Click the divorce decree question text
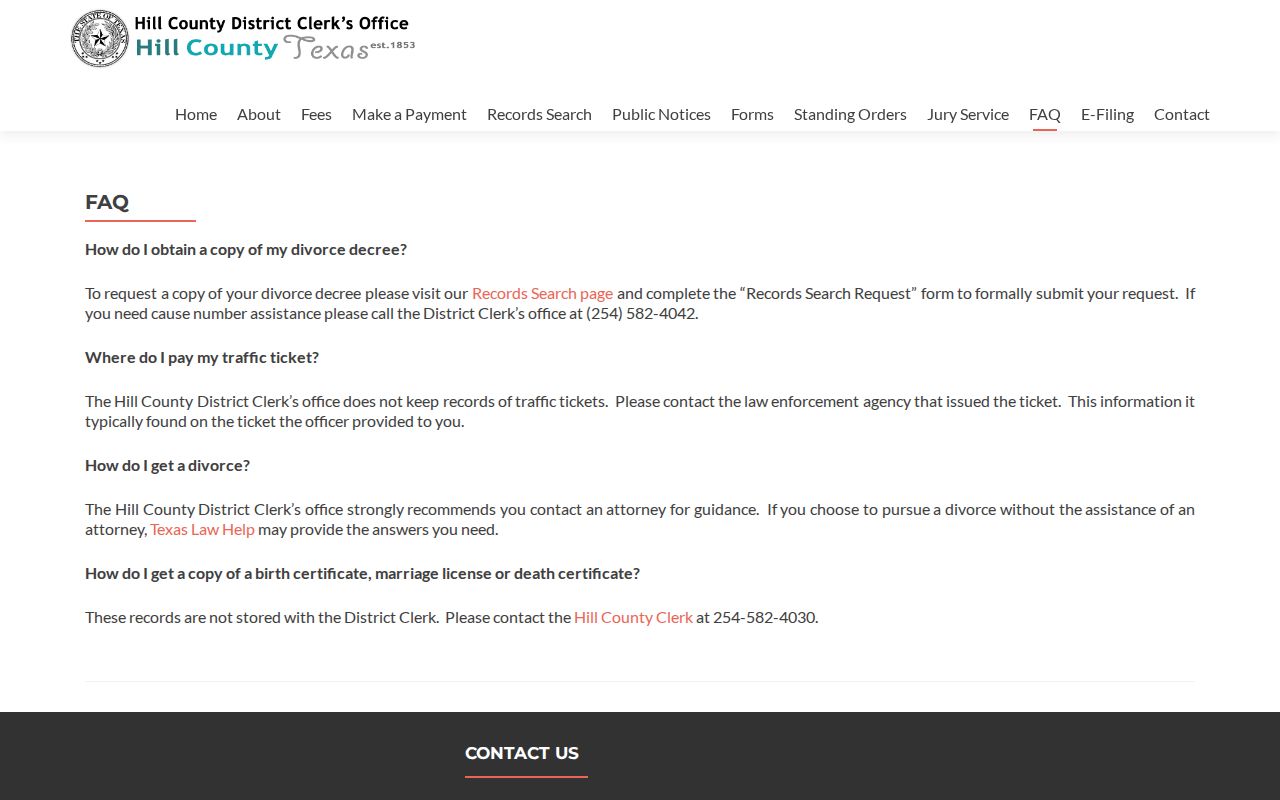 (x=246, y=249)
